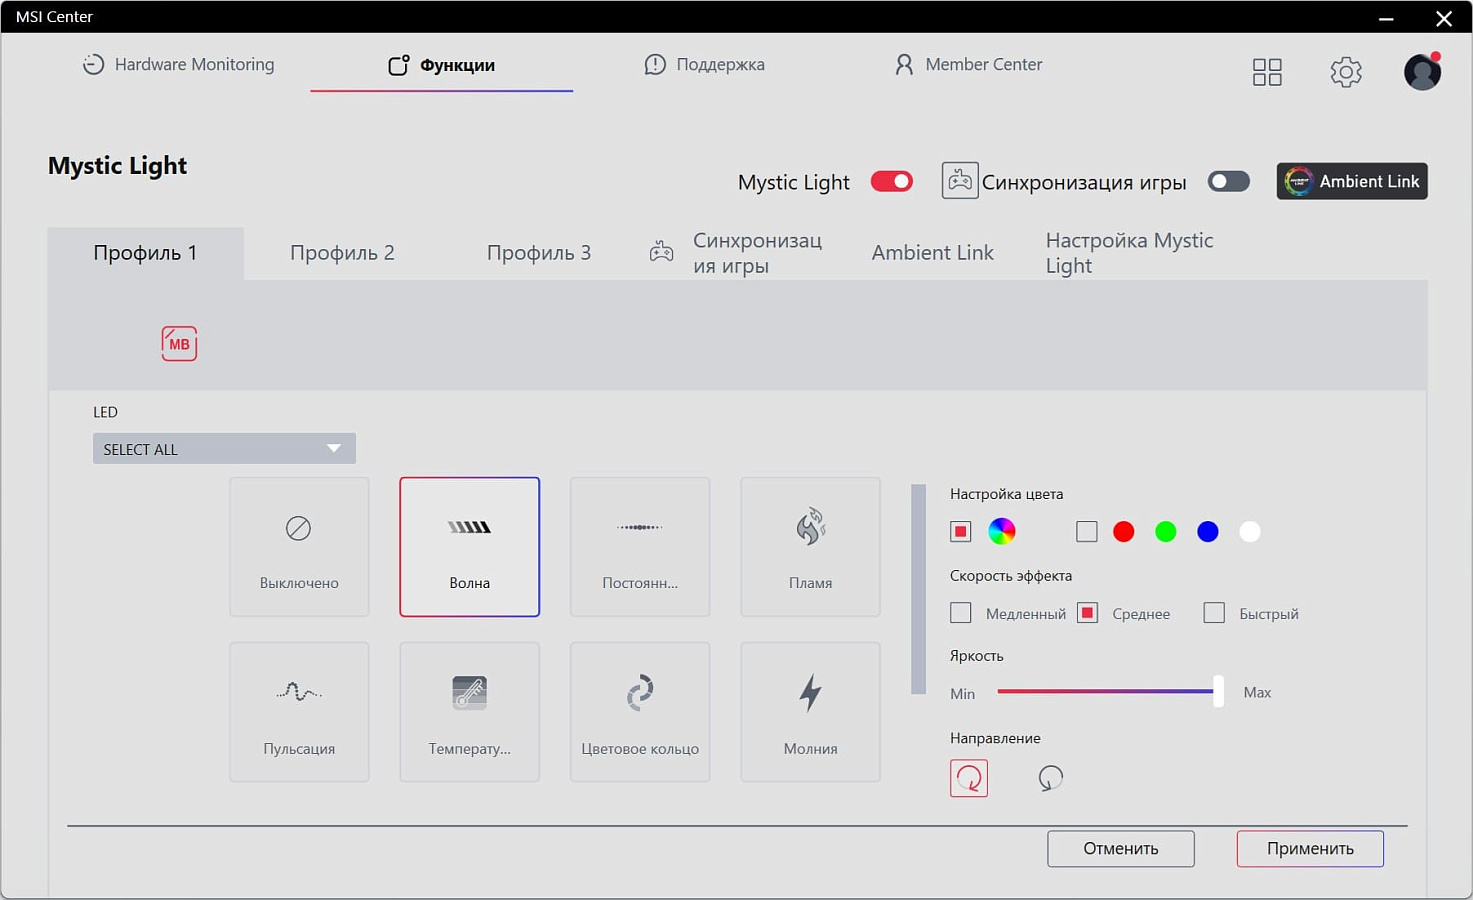The width and height of the screenshot is (1473, 900).
Task: Toggle the Mystic Light switch off
Action: click(892, 181)
